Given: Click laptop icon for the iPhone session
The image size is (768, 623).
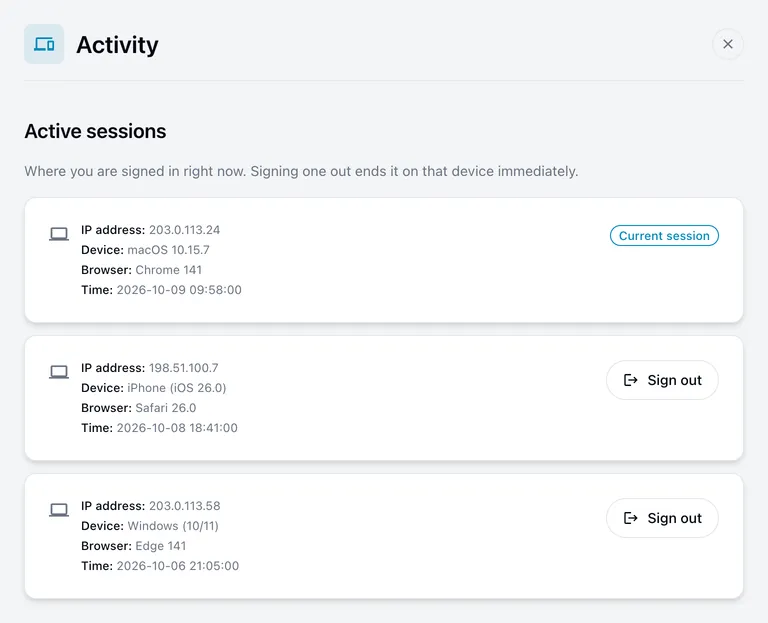Looking at the screenshot, I should click(59, 372).
